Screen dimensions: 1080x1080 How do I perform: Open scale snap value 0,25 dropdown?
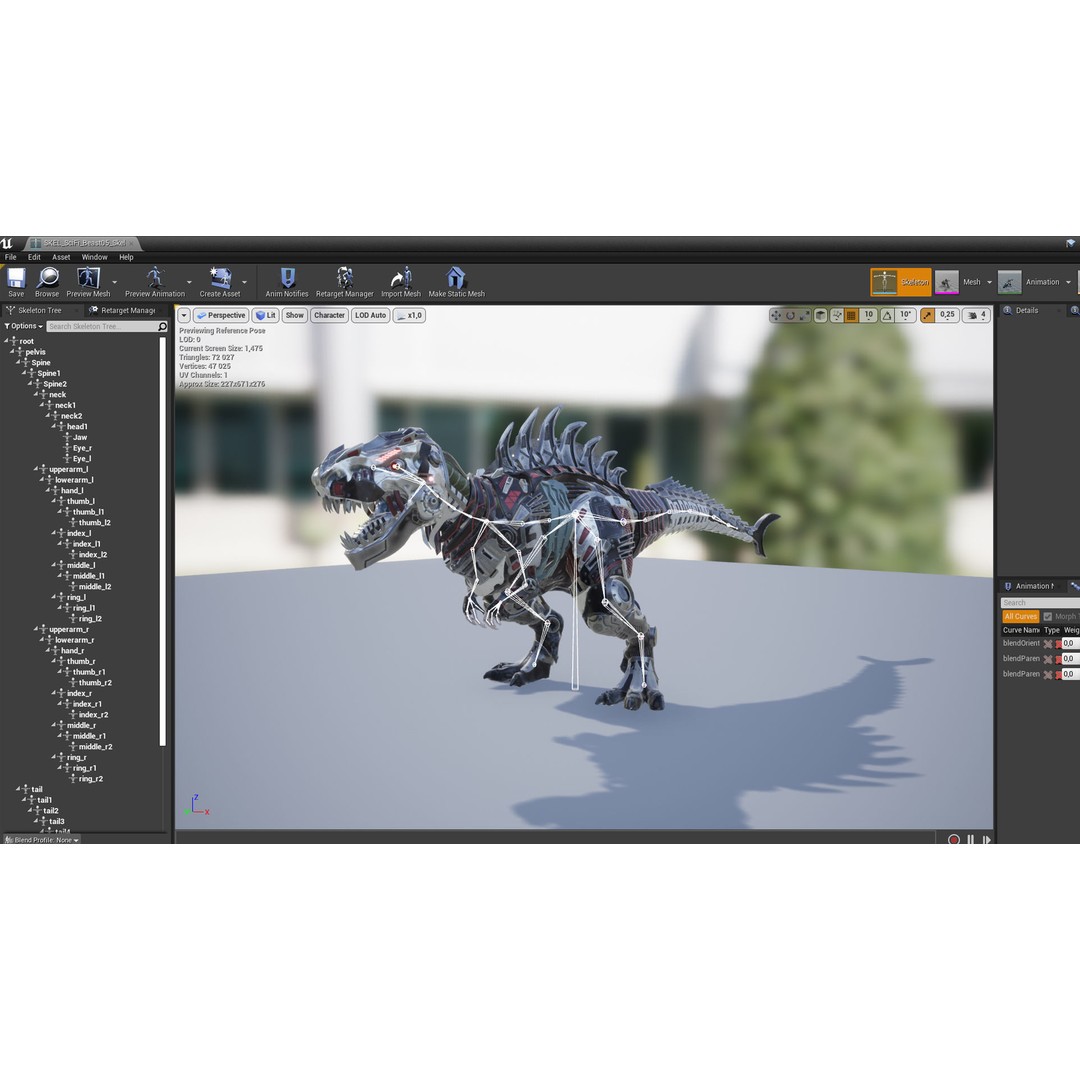click(948, 315)
